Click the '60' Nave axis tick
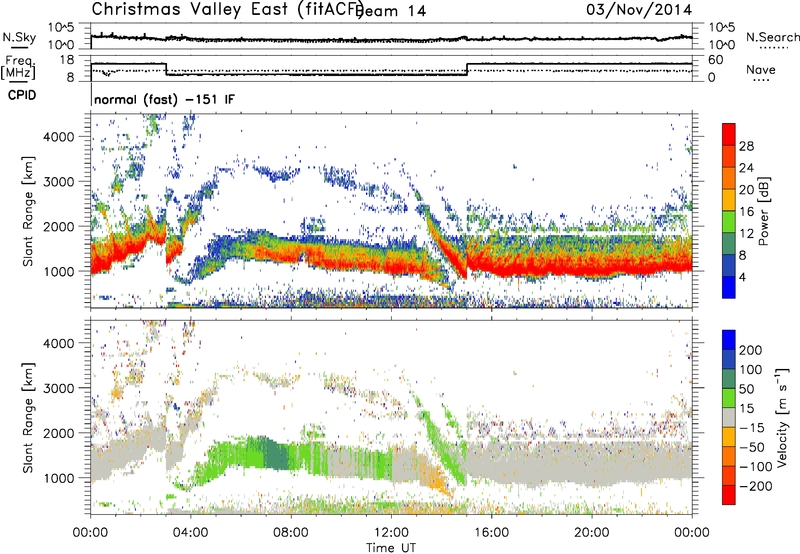This screenshot has height=554, width=800. [x=716, y=60]
